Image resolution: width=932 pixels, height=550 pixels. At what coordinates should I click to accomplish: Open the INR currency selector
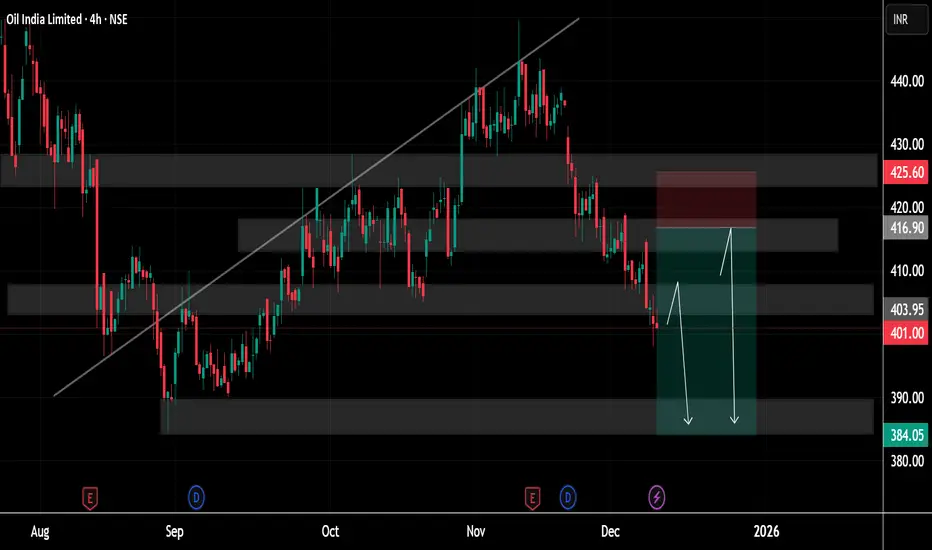(x=906, y=20)
